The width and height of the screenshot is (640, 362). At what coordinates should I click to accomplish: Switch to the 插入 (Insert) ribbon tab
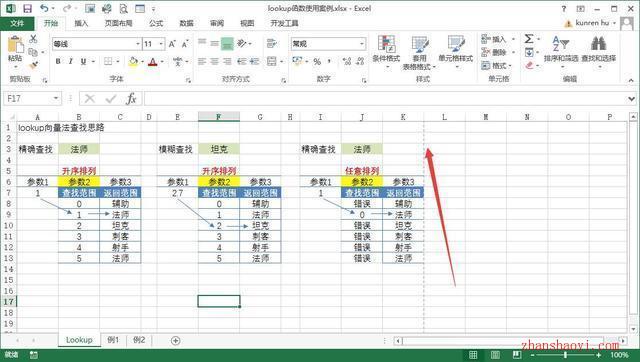point(81,23)
